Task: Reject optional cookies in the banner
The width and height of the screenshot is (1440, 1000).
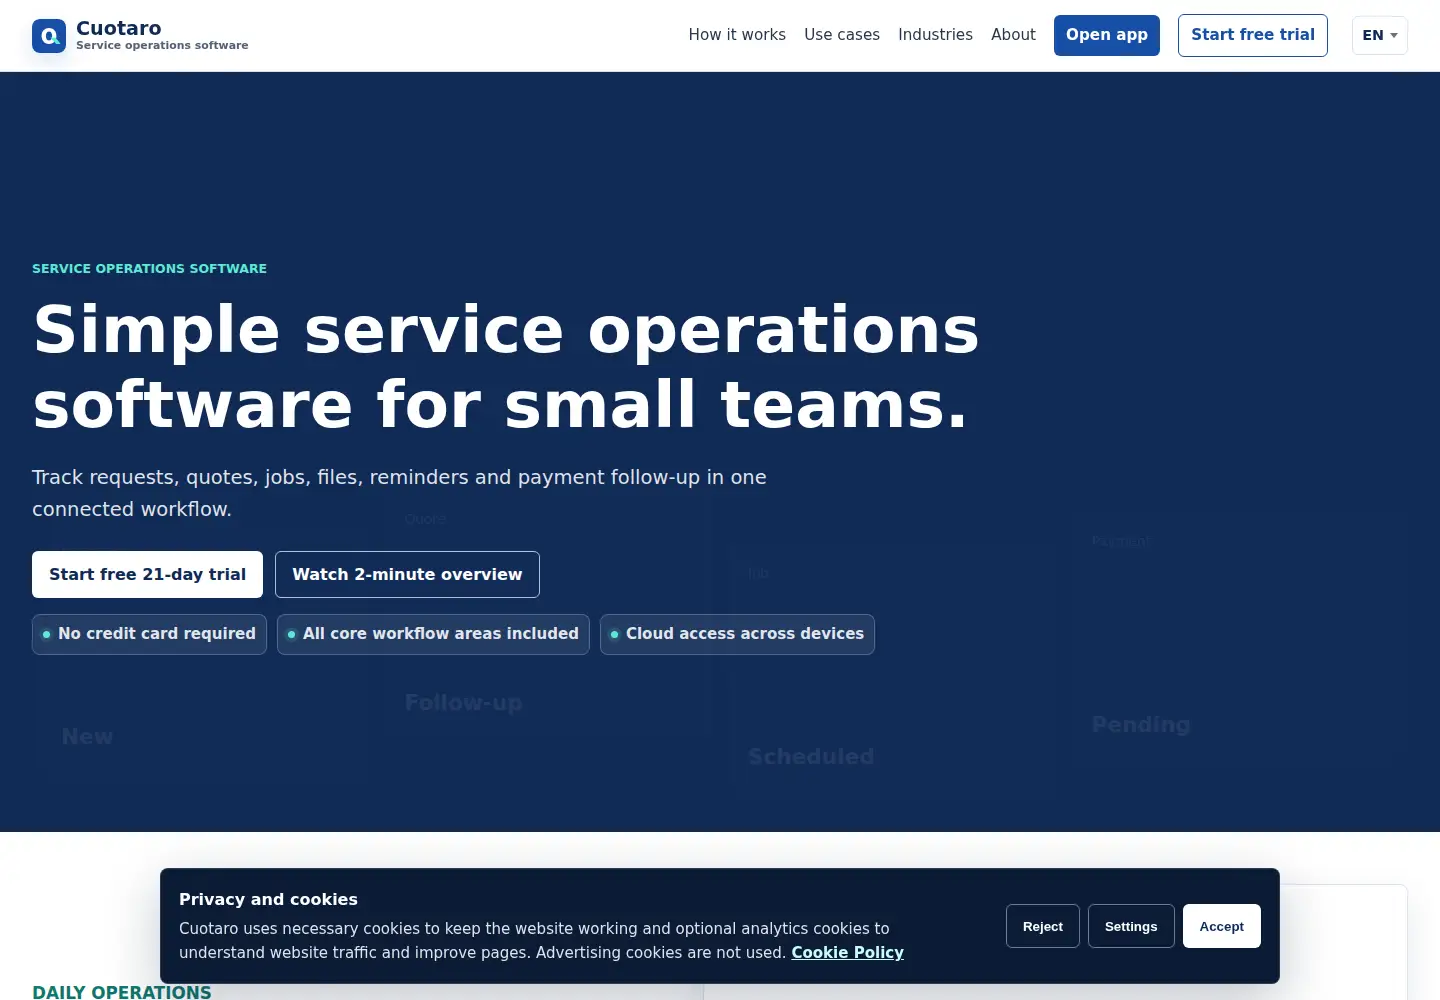Action: coord(1043,926)
